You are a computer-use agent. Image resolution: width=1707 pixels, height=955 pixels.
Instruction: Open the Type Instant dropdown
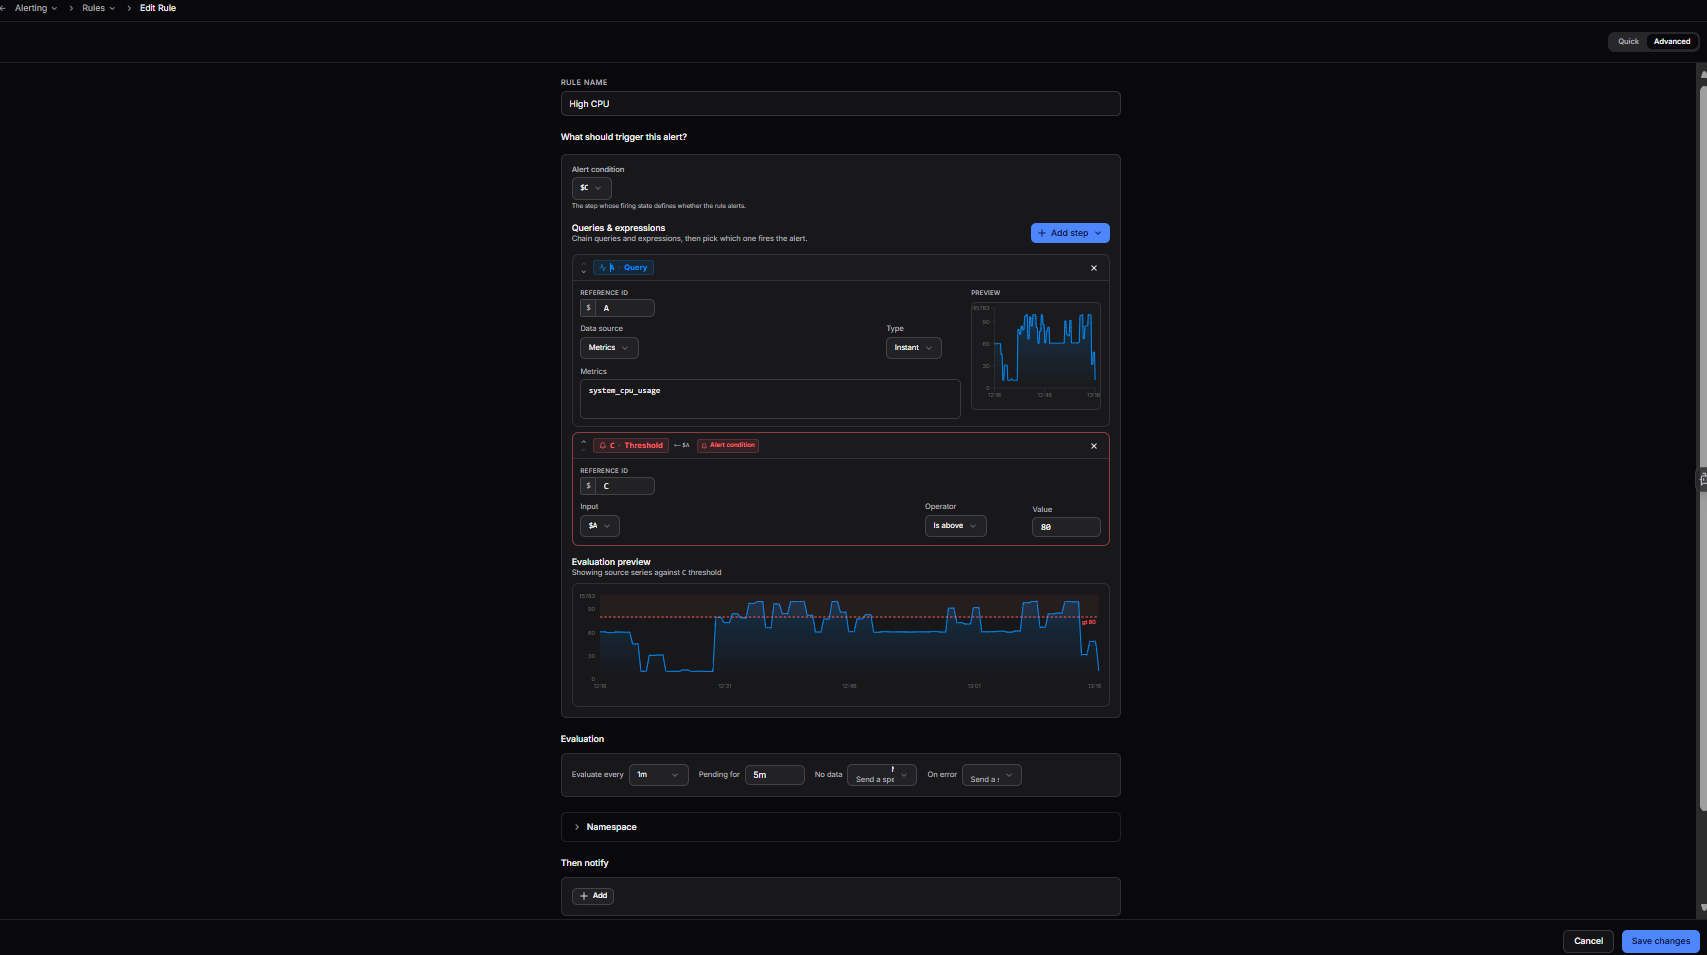pyautogui.click(x=913, y=348)
